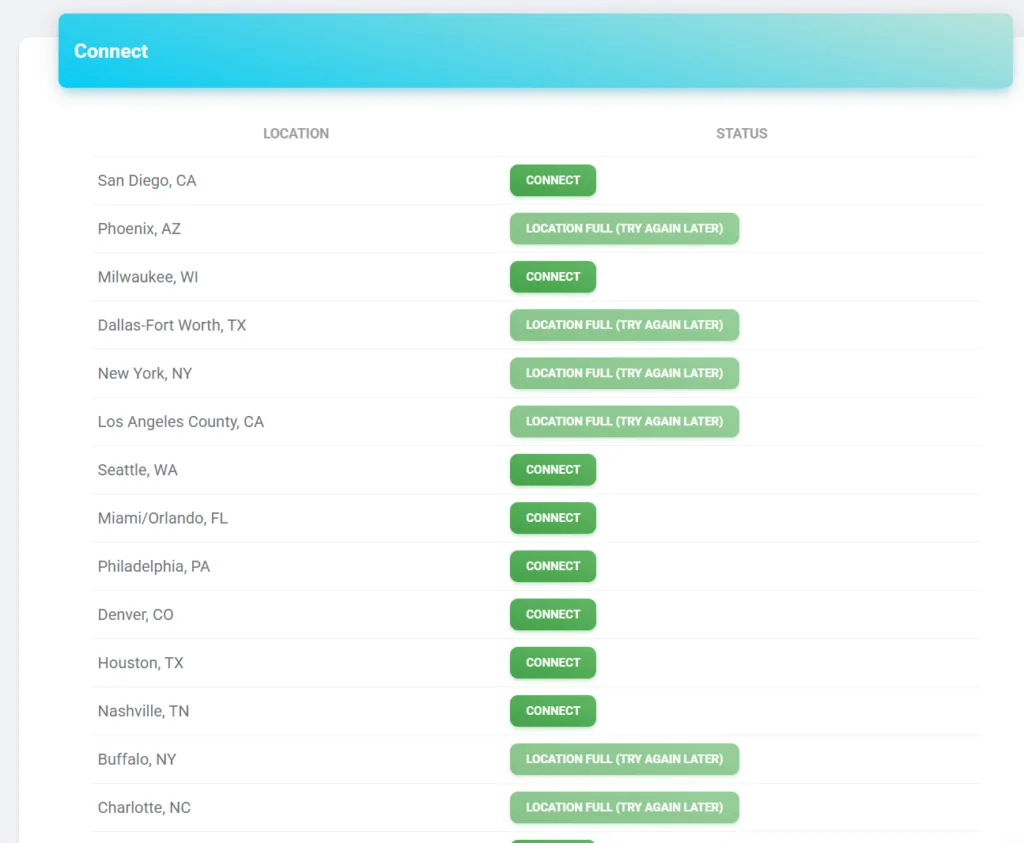Click the Charlotte, NC location label

[144, 808]
